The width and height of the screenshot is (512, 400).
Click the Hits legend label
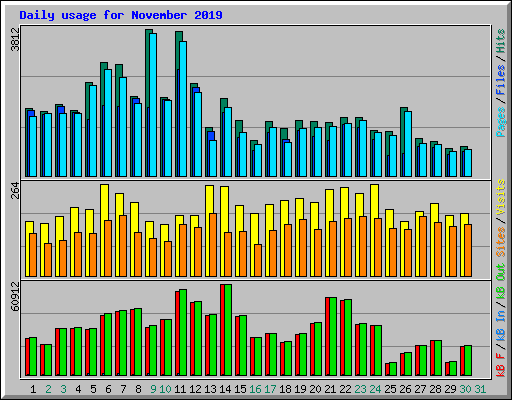click(x=500, y=41)
